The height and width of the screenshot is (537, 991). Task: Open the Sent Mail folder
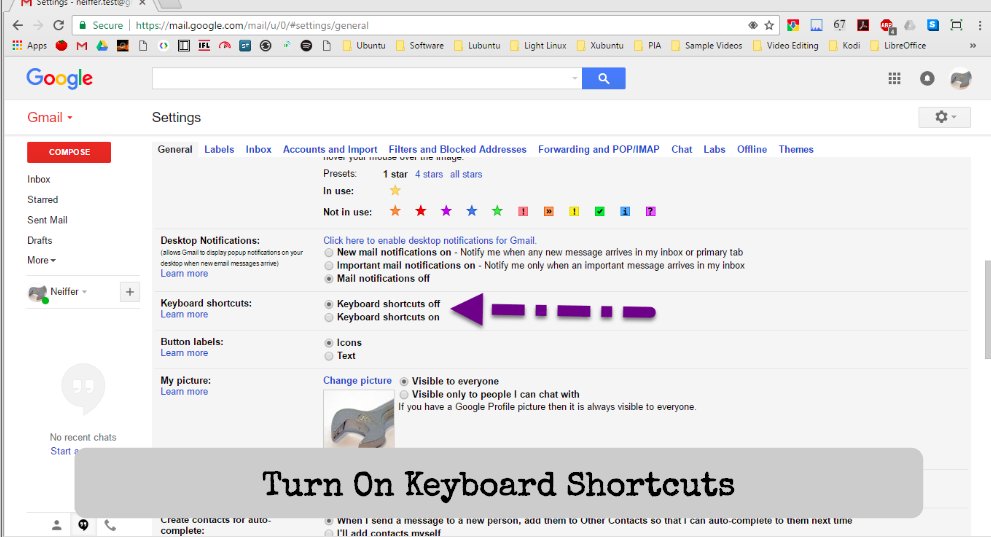(x=47, y=220)
